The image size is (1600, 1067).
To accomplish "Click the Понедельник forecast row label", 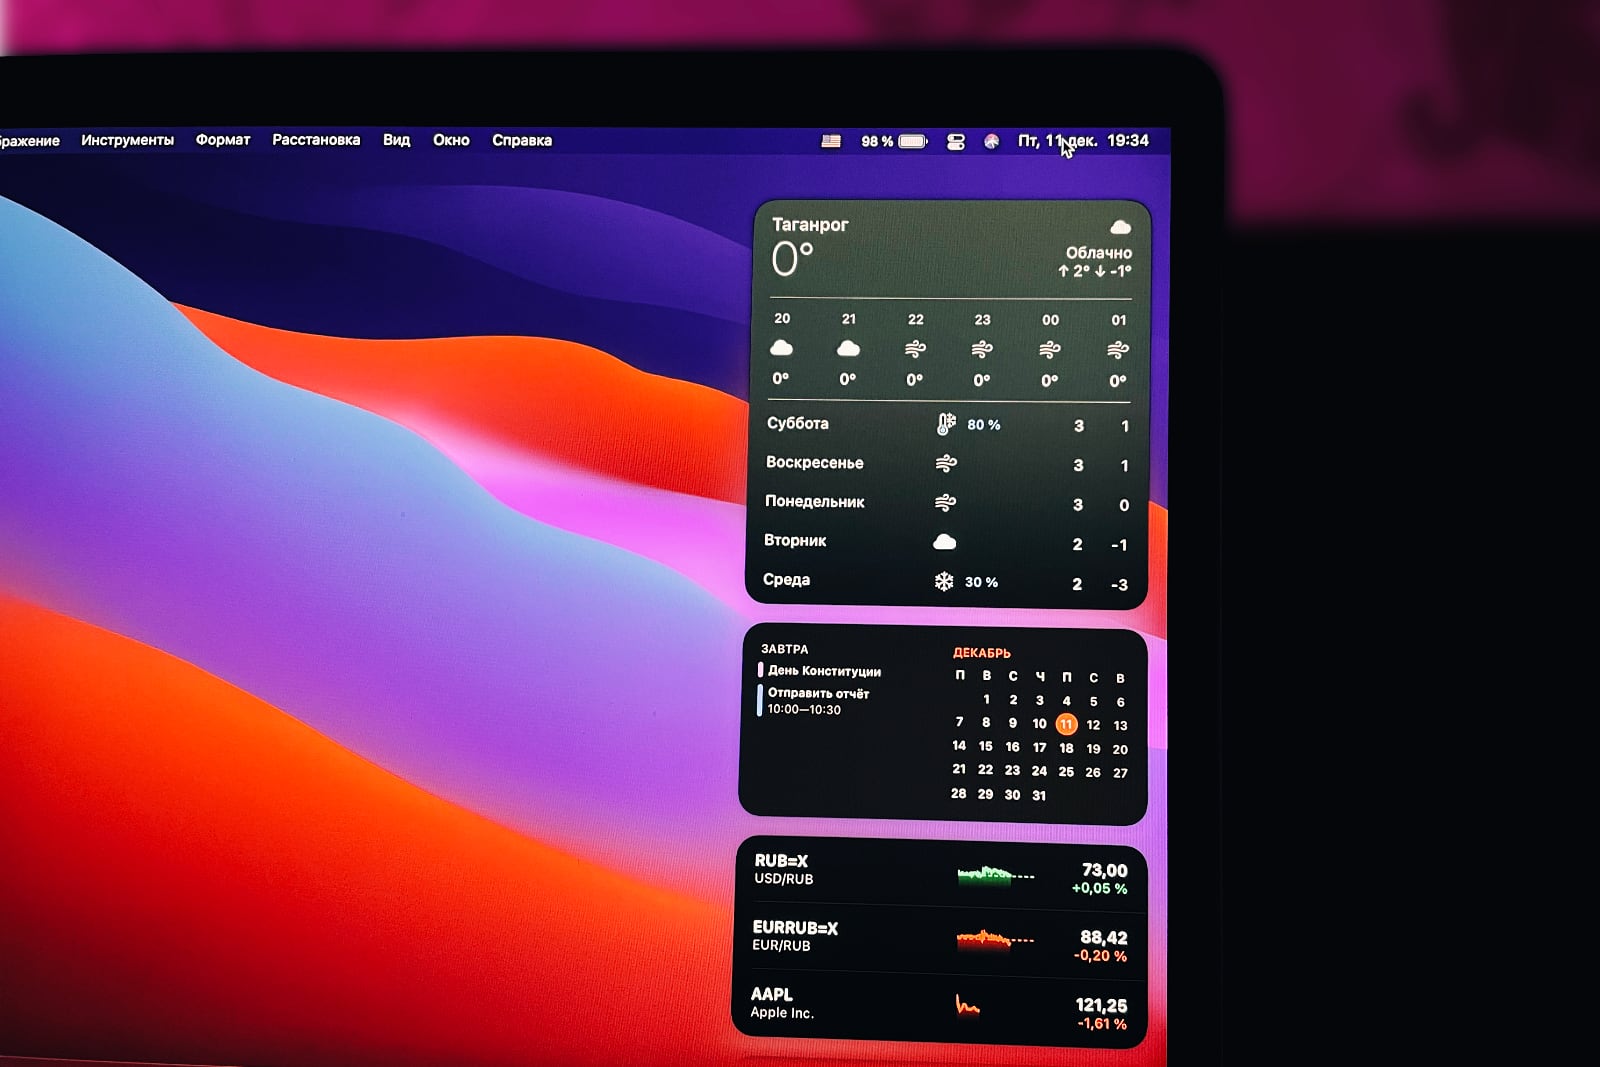I will (814, 501).
